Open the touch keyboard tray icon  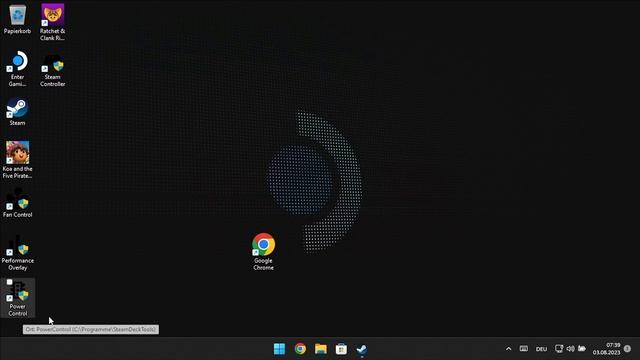pos(524,349)
